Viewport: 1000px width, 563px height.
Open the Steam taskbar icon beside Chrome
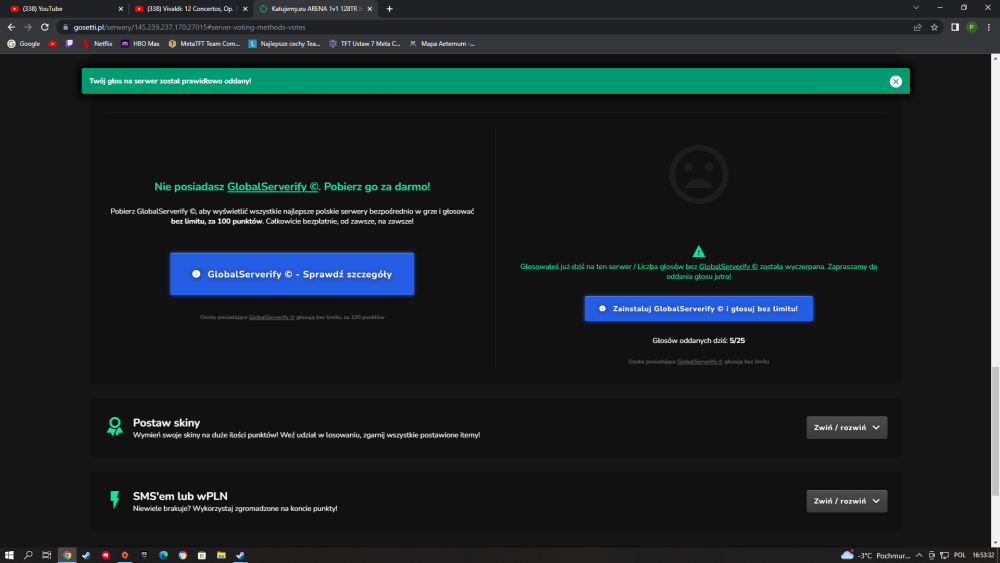pos(86,555)
